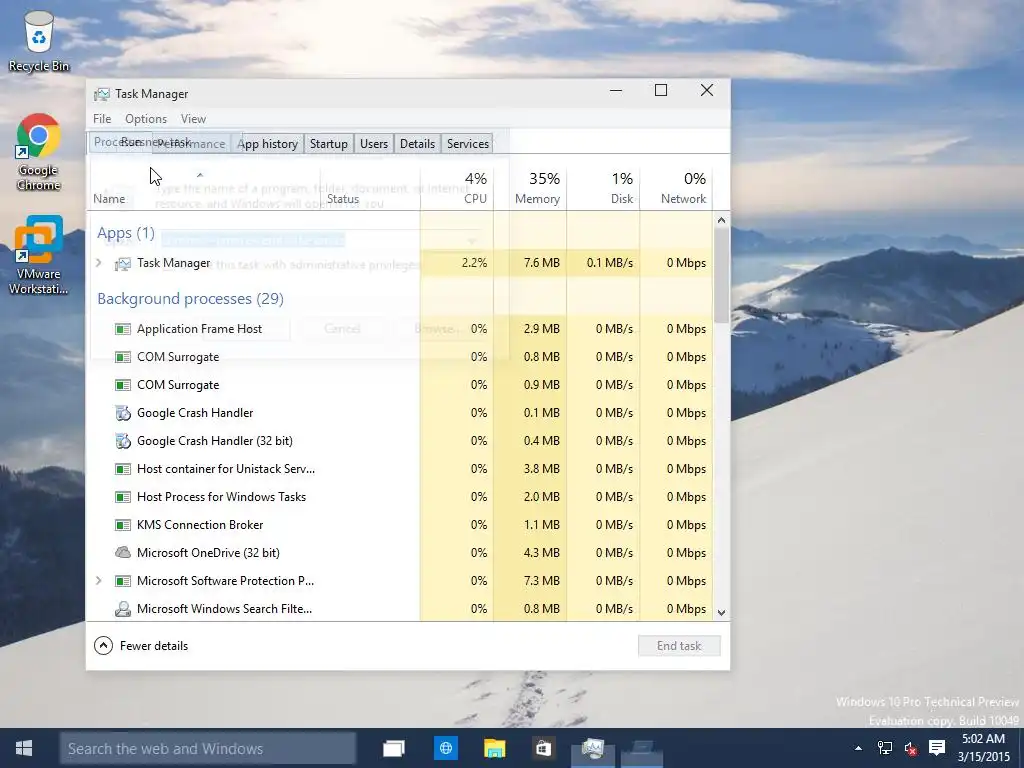This screenshot has height=768, width=1024.
Task: Show hidden system tray icons
Action: click(858, 748)
